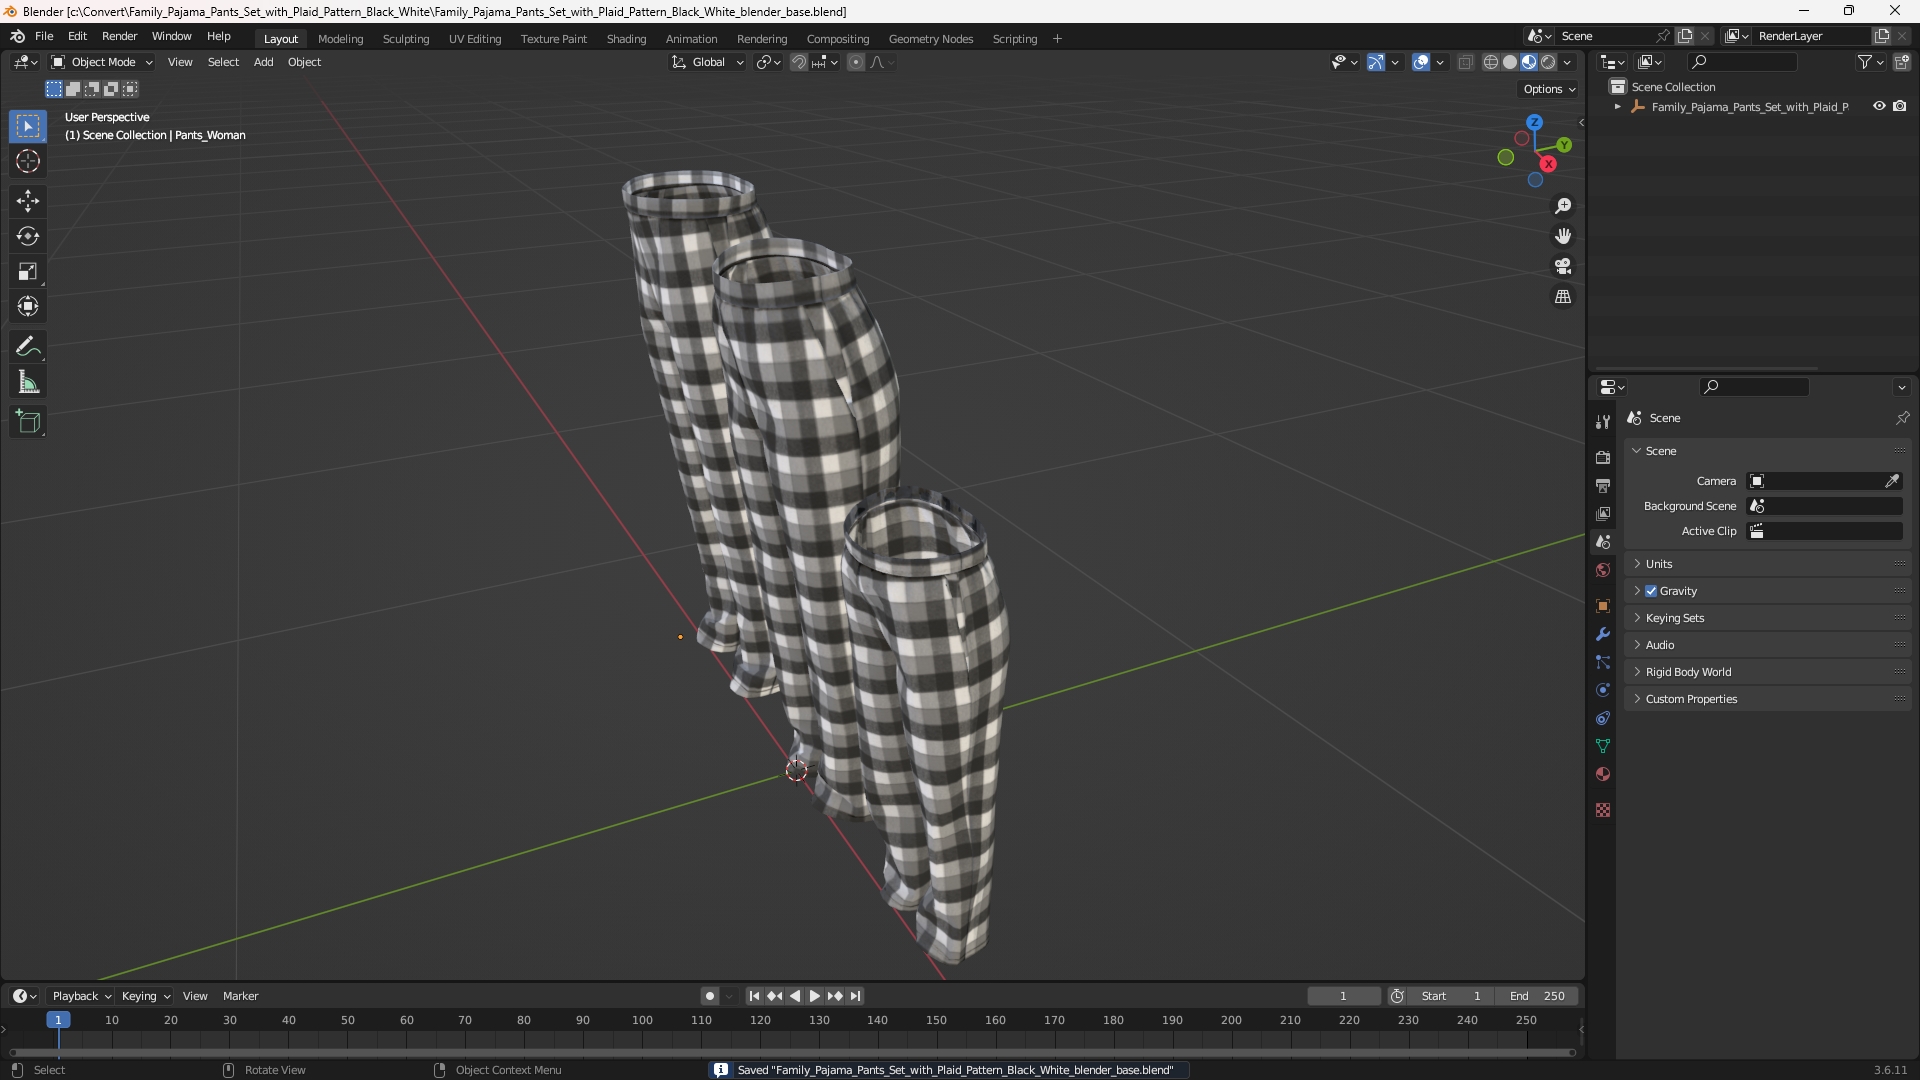Open the Render properties tab
Screen dimensions: 1920x1080
1603,457
